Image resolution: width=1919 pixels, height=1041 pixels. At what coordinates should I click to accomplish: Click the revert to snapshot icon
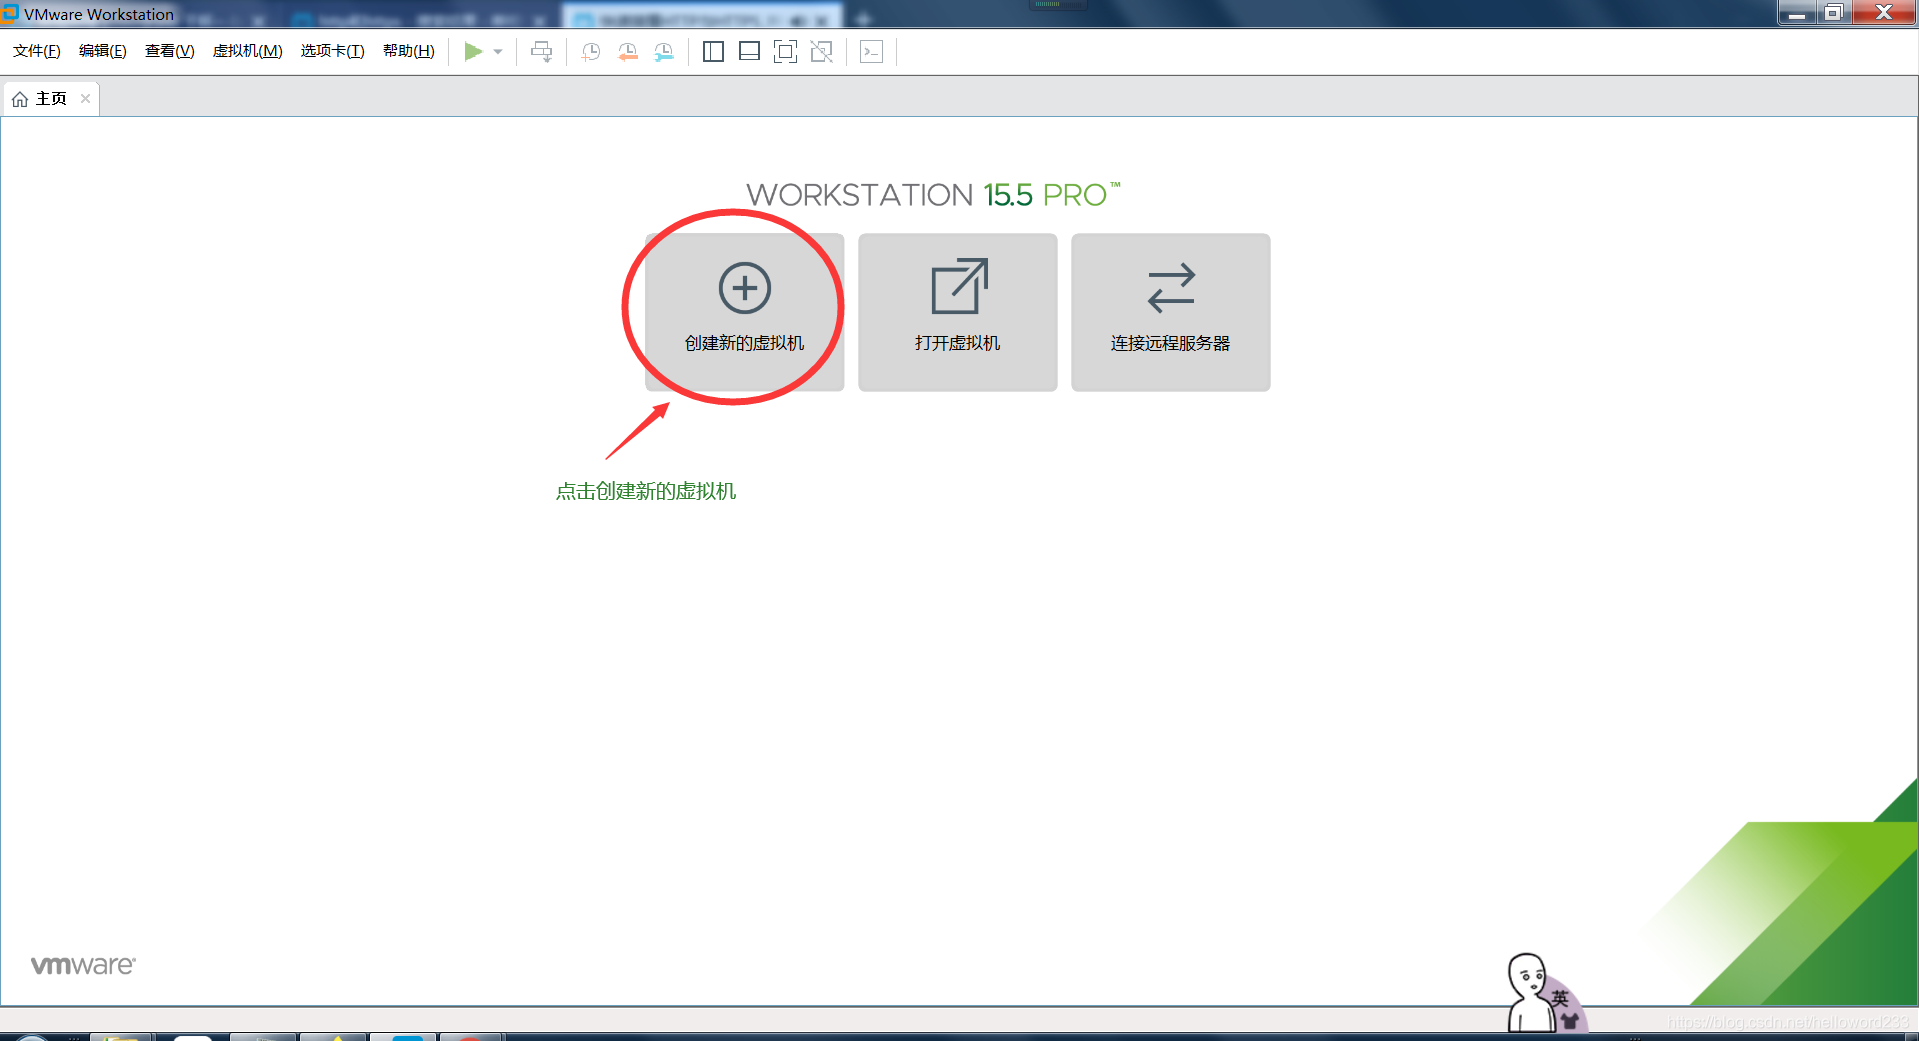click(627, 52)
